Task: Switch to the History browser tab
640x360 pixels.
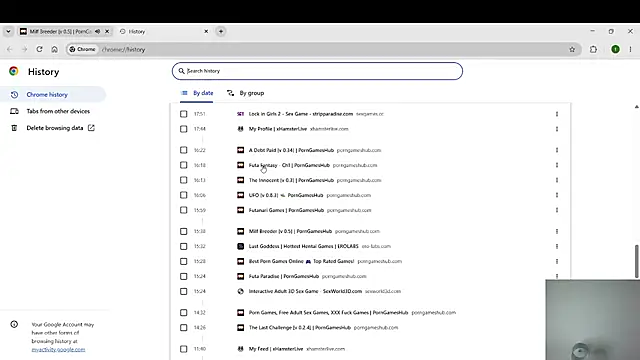Action: pos(164,31)
